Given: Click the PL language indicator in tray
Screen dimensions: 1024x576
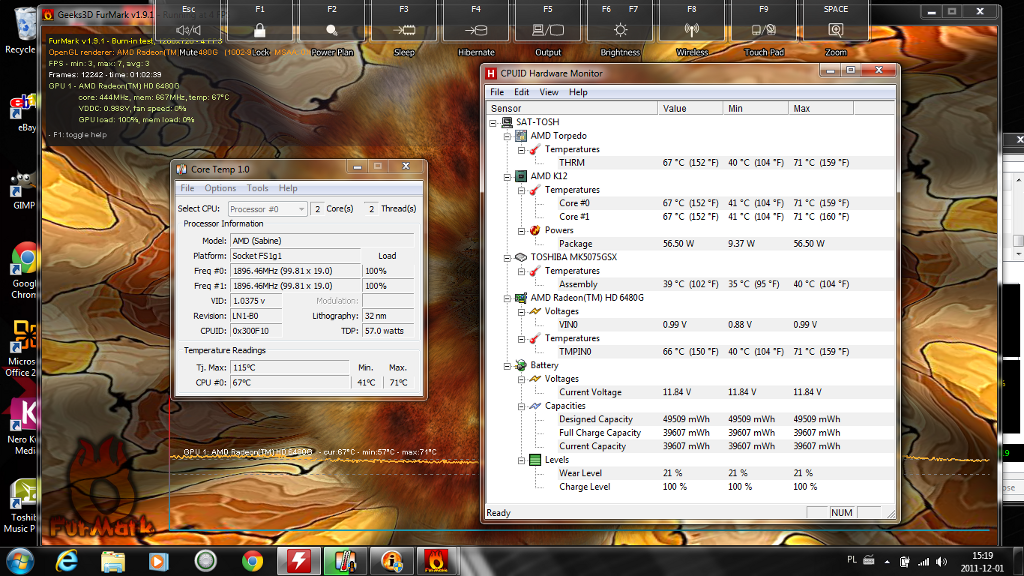Looking at the screenshot, I should 852,560.
